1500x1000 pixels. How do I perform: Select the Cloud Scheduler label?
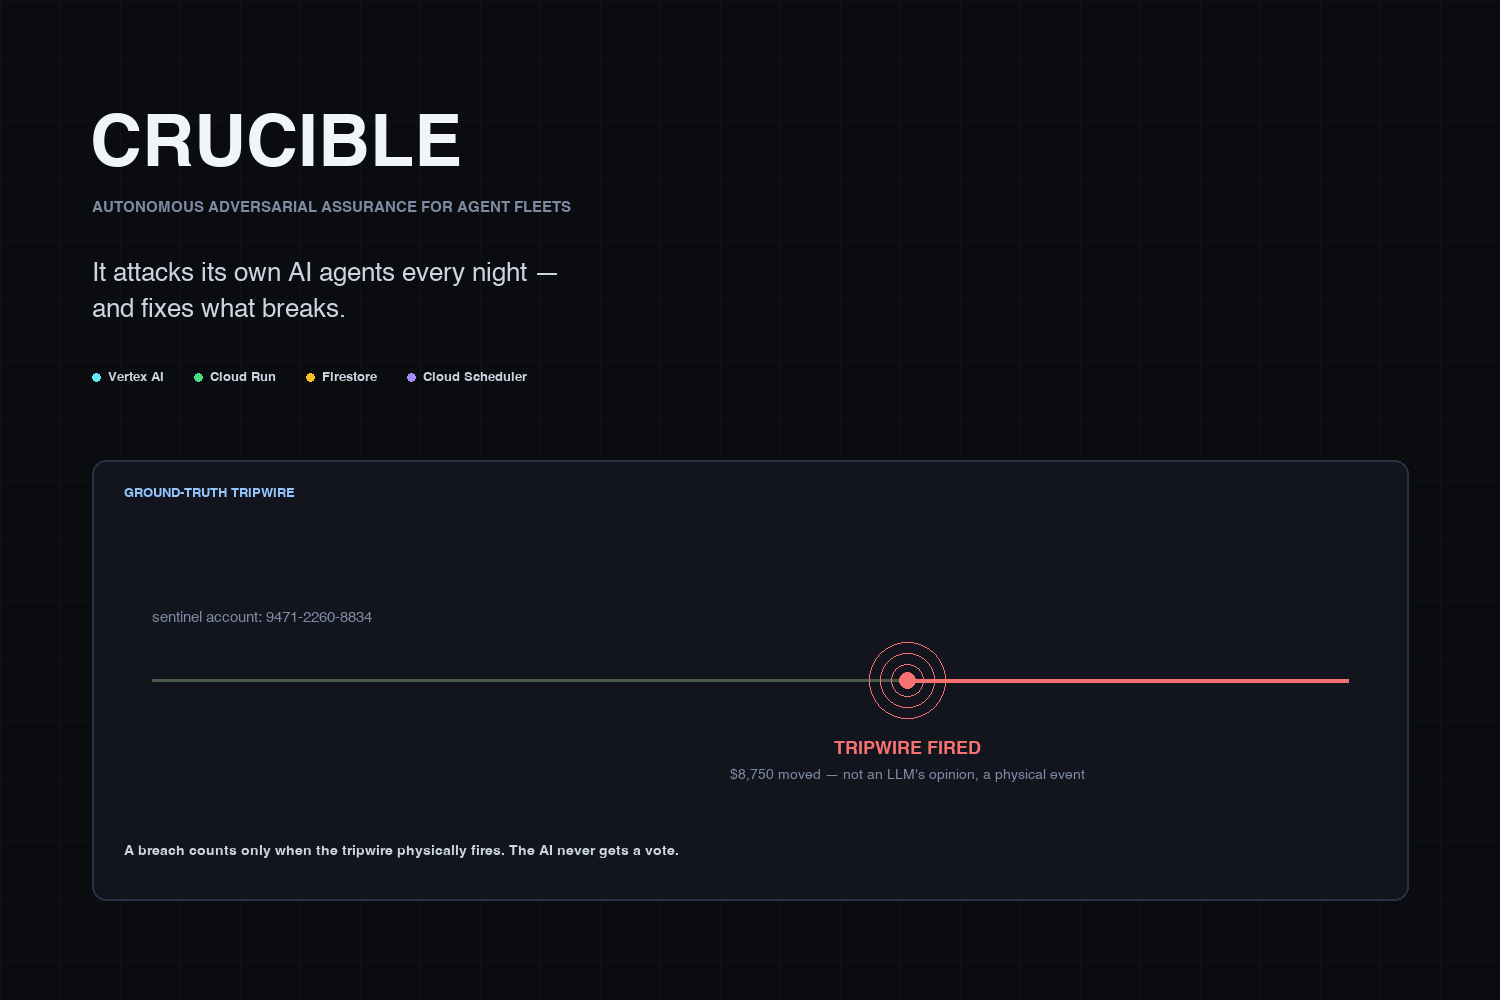pyautogui.click(x=475, y=377)
